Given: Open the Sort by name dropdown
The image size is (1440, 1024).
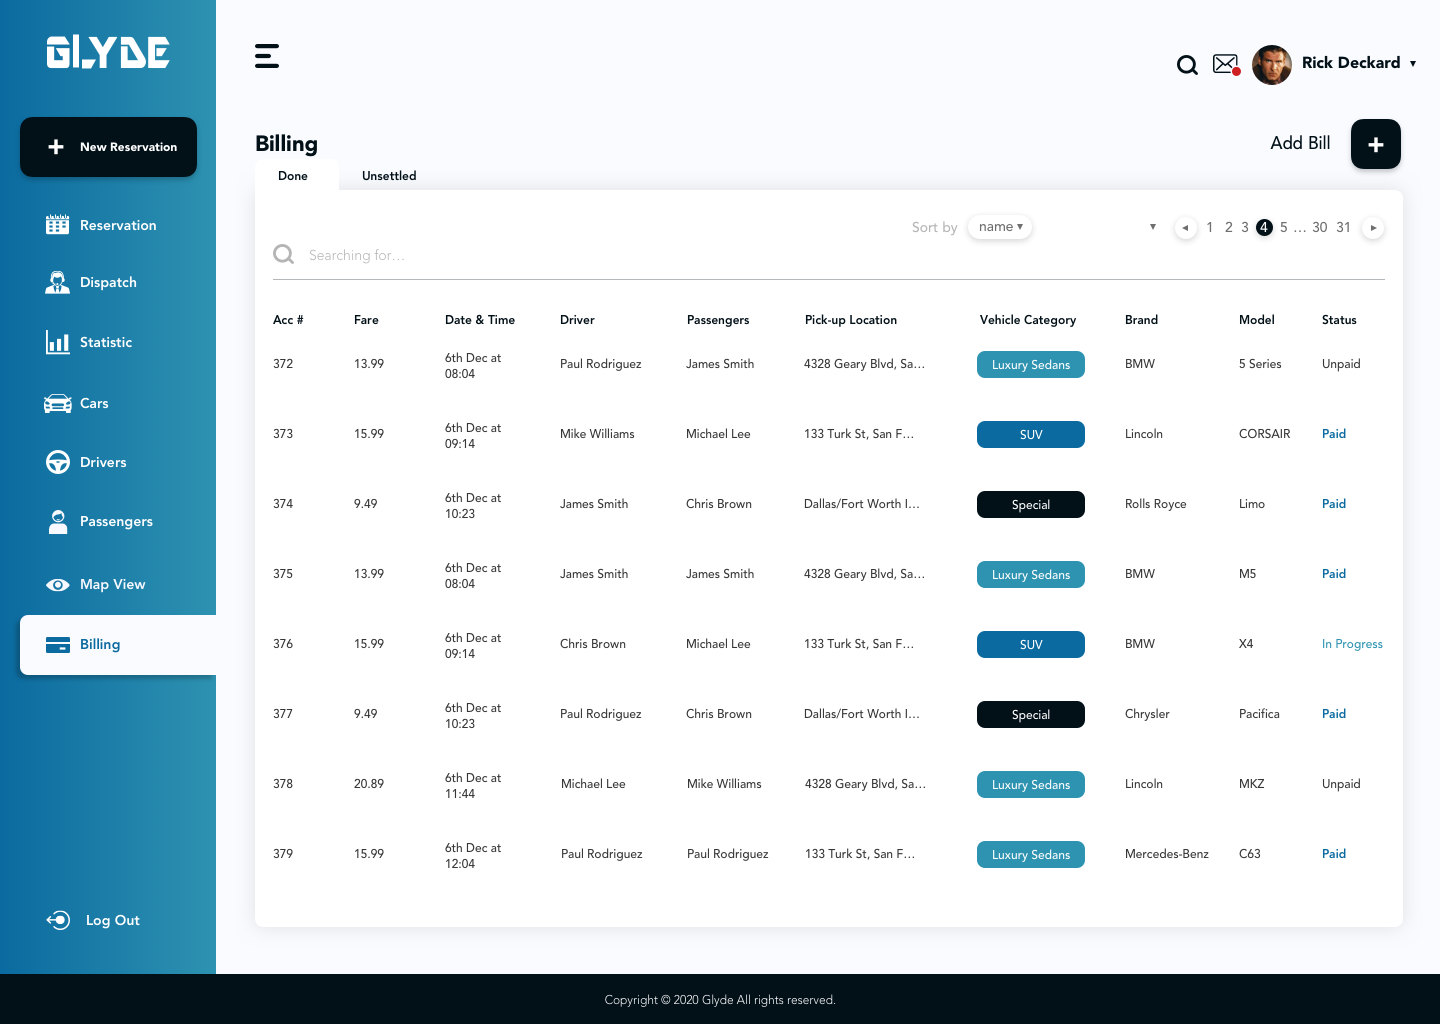Looking at the screenshot, I should pyautogui.click(x=1000, y=227).
